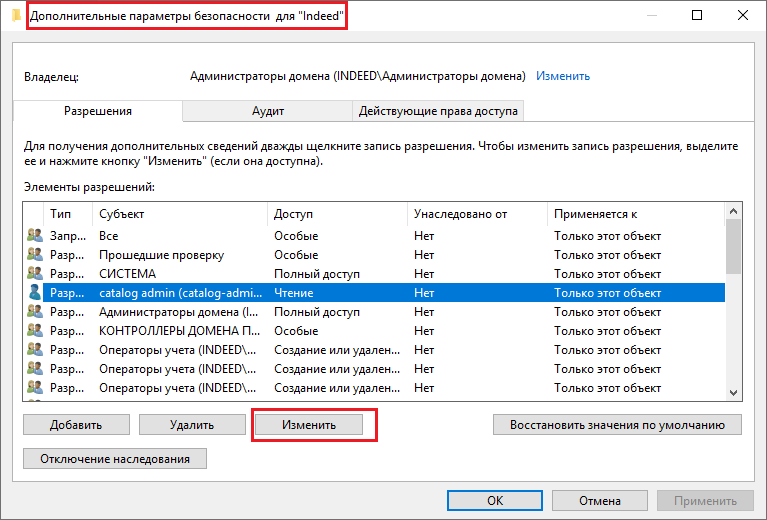The width and height of the screenshot is (767, 520).
Task: Confirm the dialog with OK button
Action: (494, 500)
